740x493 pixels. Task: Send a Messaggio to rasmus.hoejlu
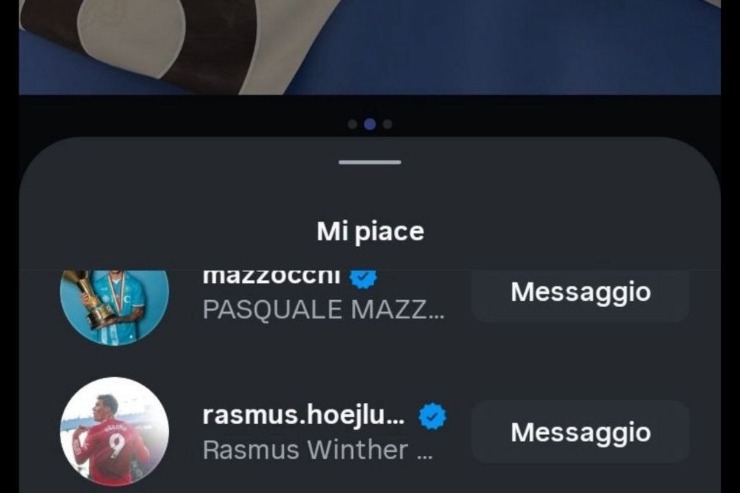point(580,432)
